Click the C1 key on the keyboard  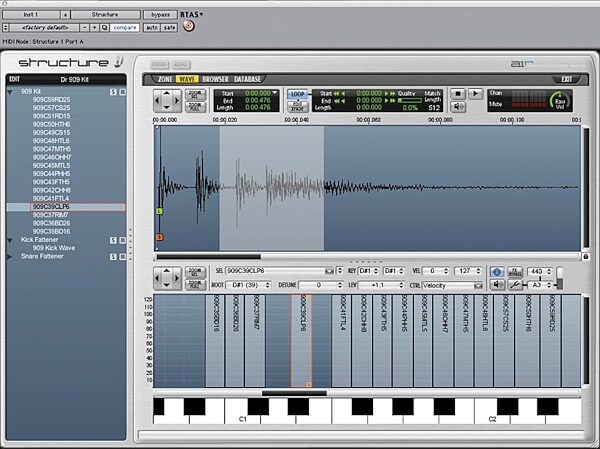click(243, 411)
